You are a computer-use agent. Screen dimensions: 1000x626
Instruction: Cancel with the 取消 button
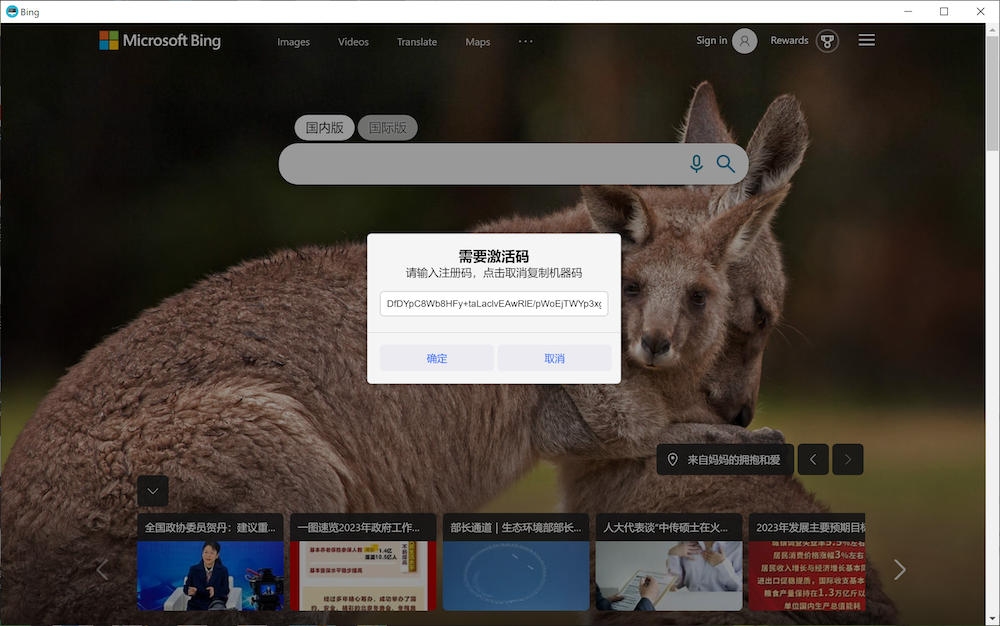click(554, 358)
